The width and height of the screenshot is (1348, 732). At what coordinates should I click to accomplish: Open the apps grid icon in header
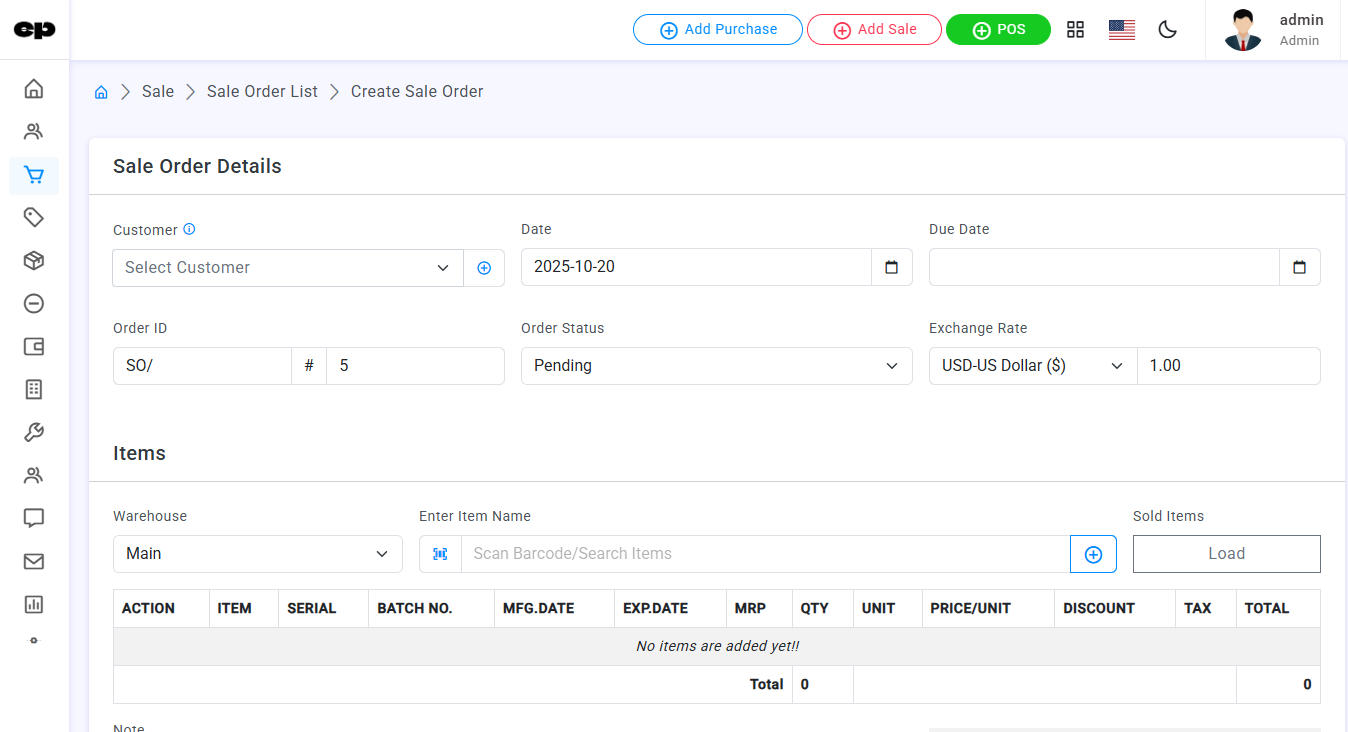point(1075,30)
